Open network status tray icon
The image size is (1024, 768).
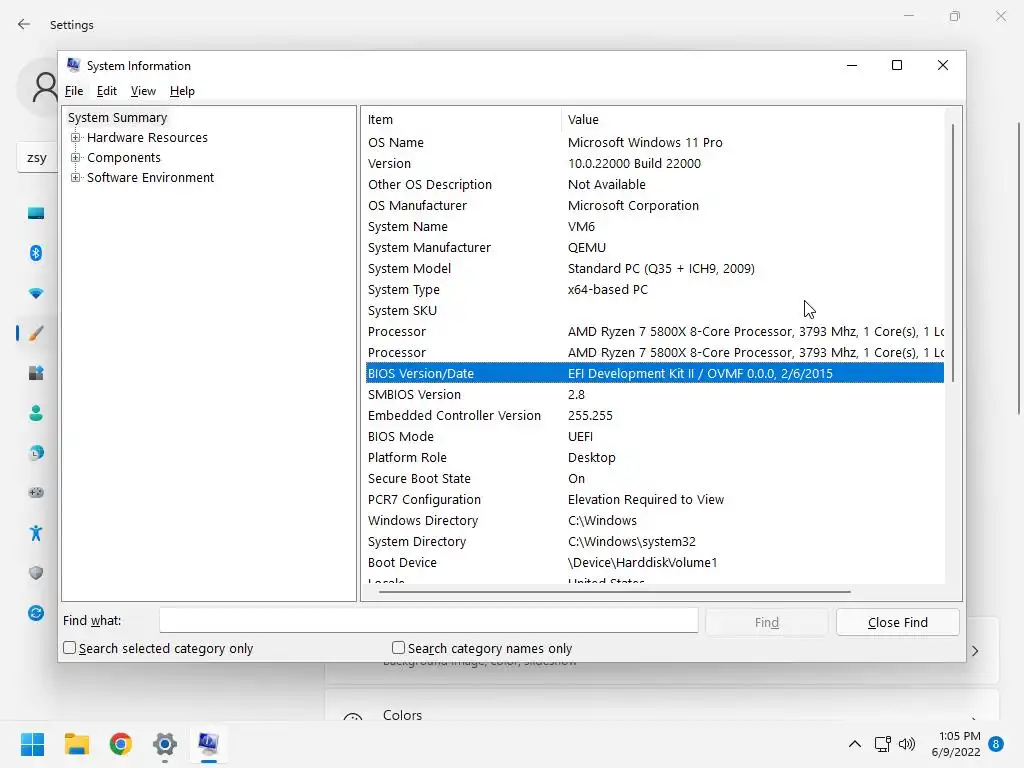pos(882,744)
